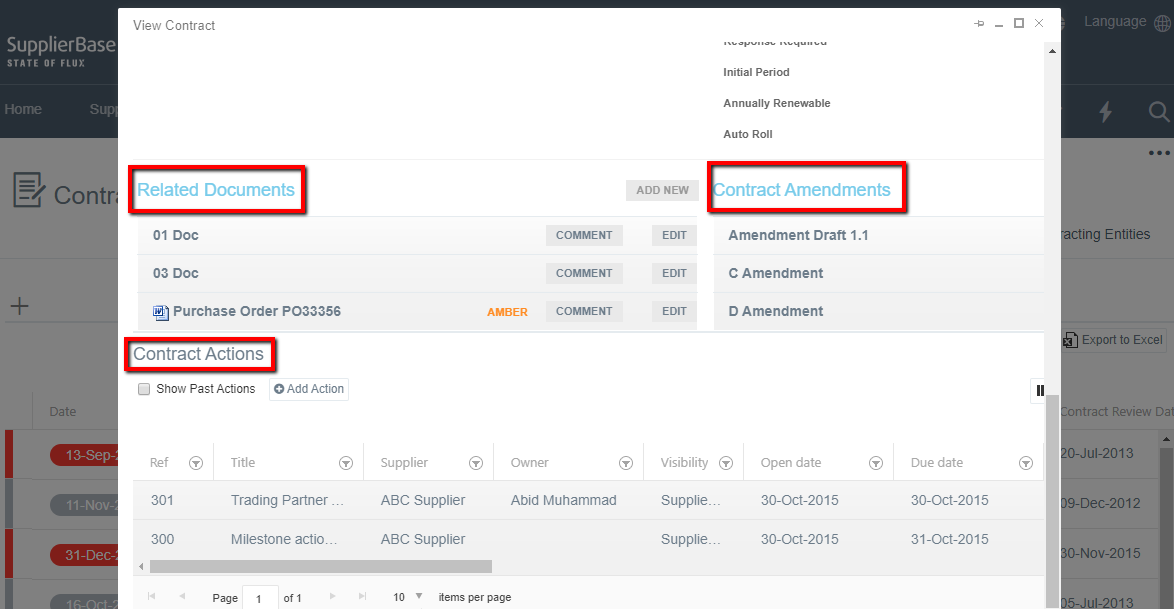
Task: Pin the View Contract dialog
Action: [978, 23]
